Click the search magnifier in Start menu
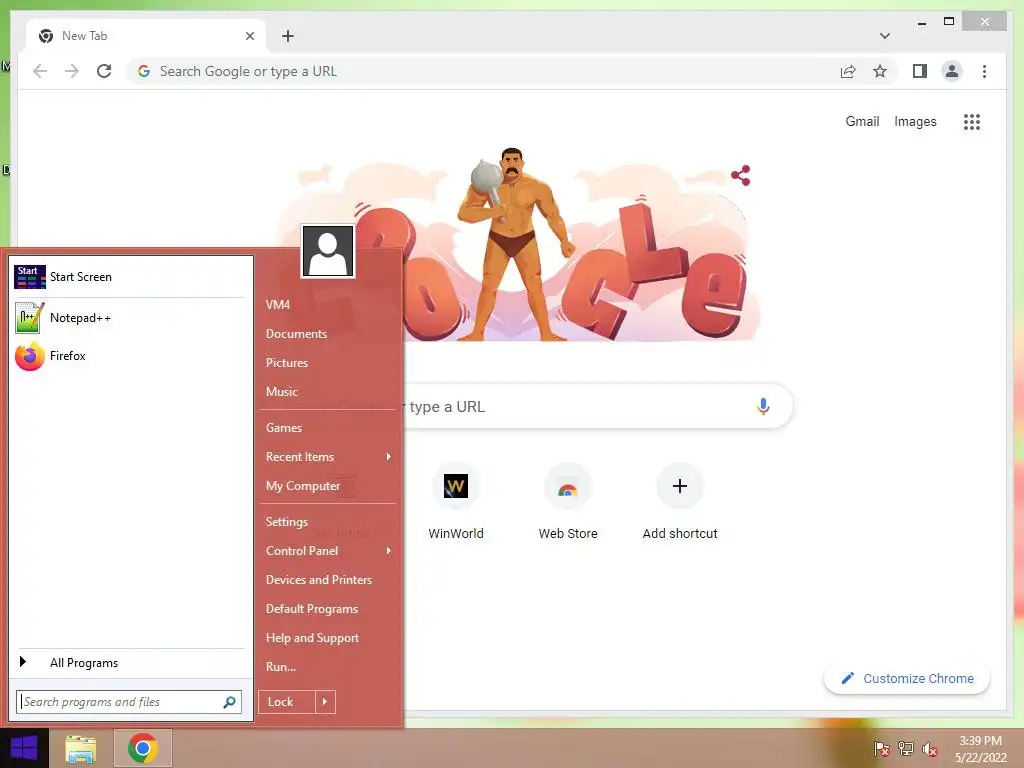The image size is (1024, 768). tap(229, 702)
